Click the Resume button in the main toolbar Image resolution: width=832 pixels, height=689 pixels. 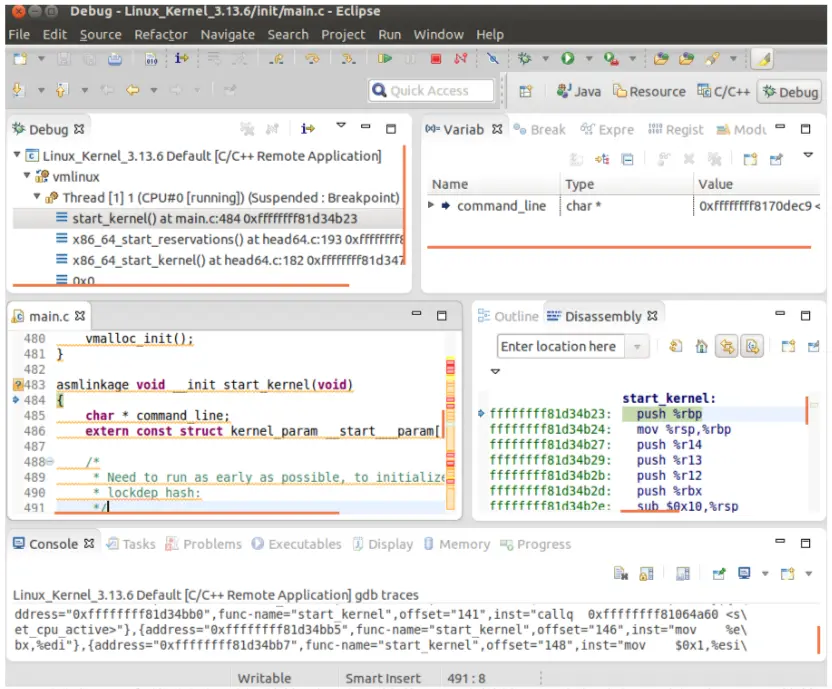click(x=384, y=58)
